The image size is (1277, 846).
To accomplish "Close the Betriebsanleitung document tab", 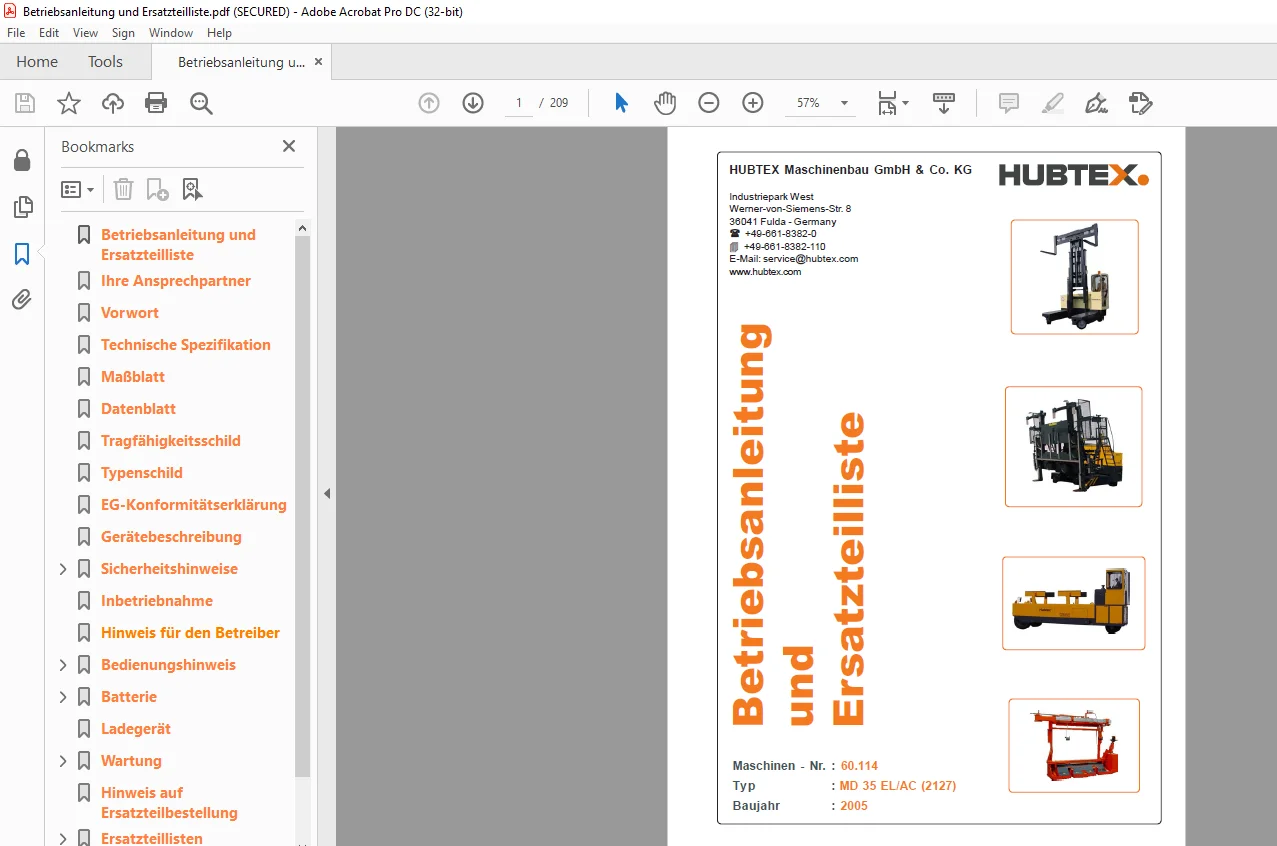I will (x=318, y=62).
